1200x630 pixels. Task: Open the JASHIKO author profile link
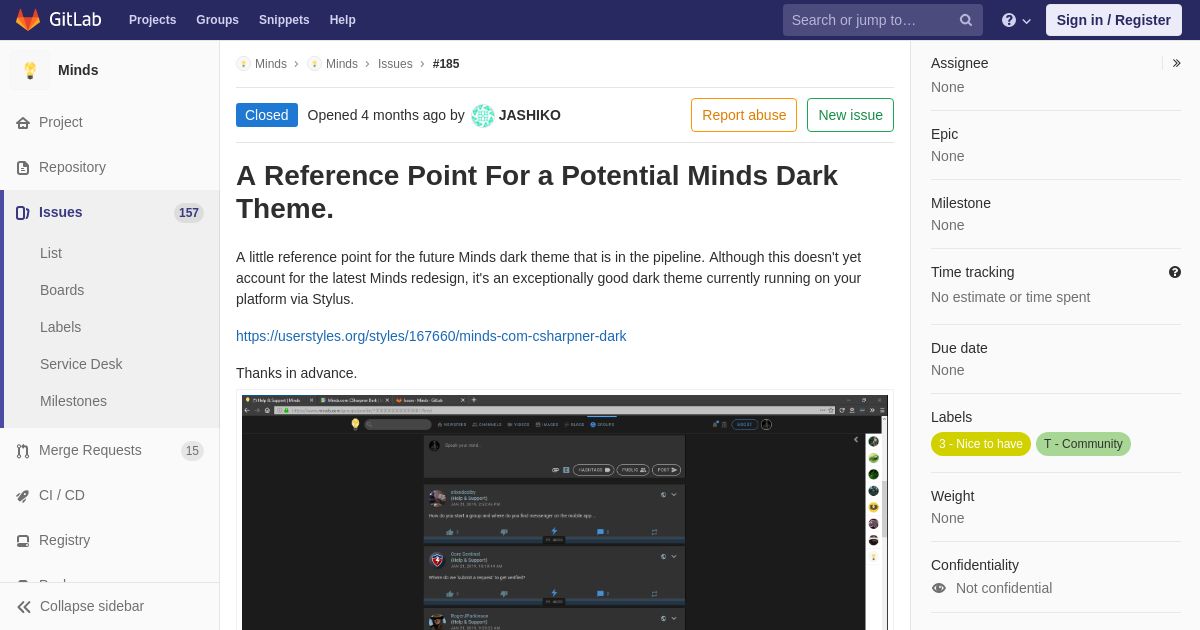[x=530, y=115]
